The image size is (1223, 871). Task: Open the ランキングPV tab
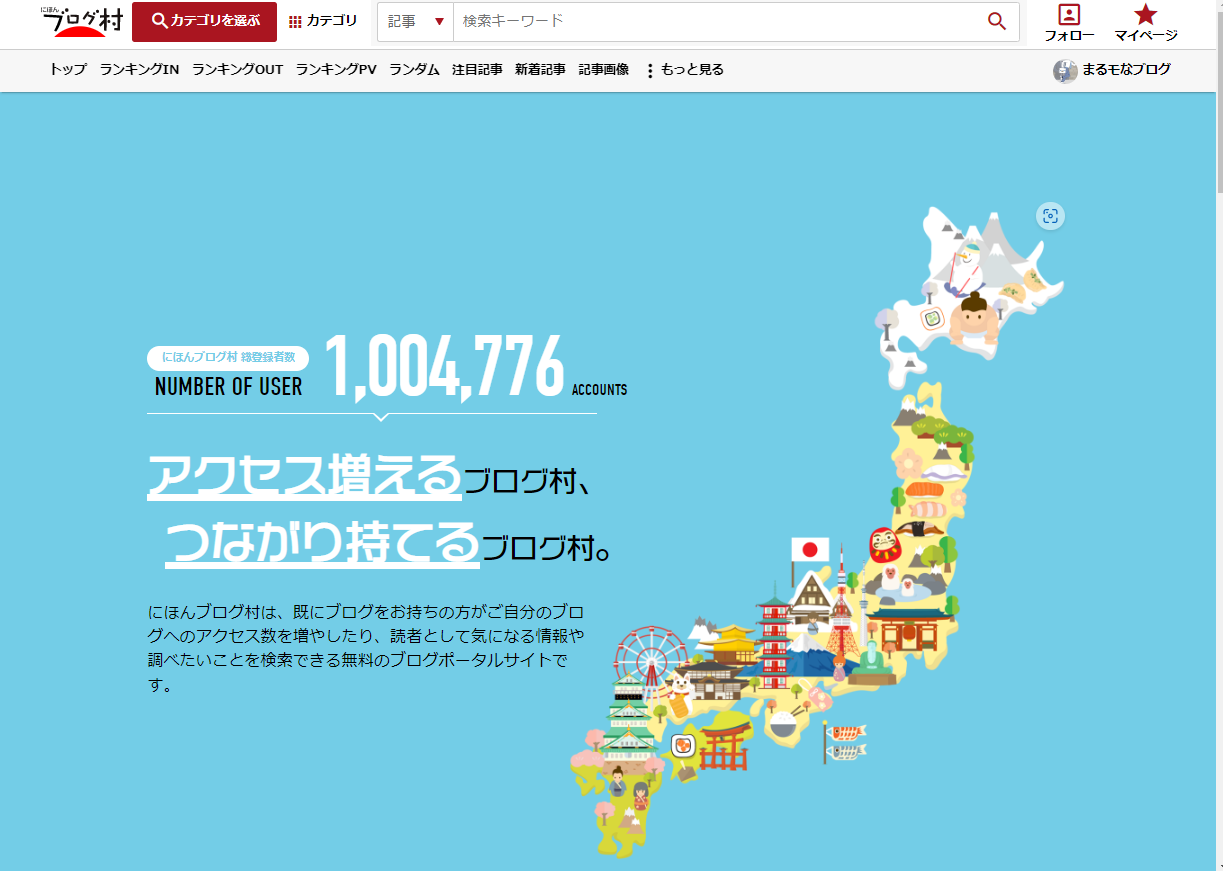coord(336,70)
